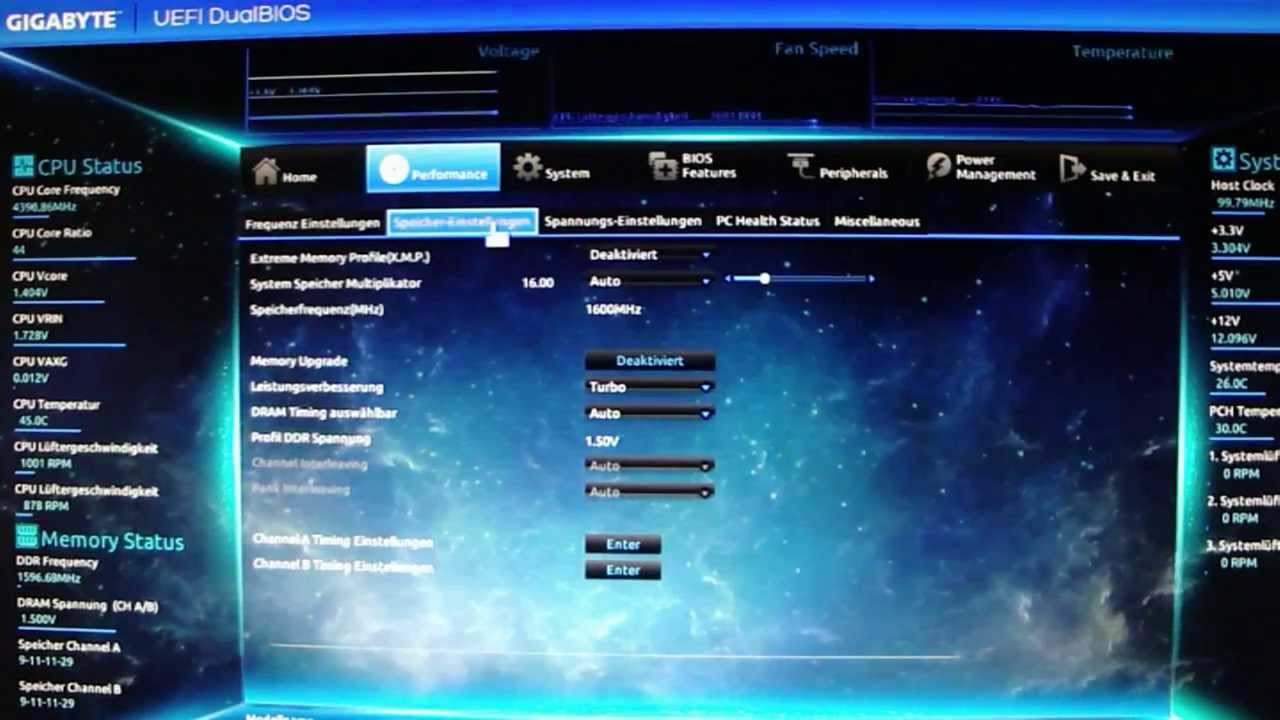Click PCH temperature value 30.0C

point(1231,429)
